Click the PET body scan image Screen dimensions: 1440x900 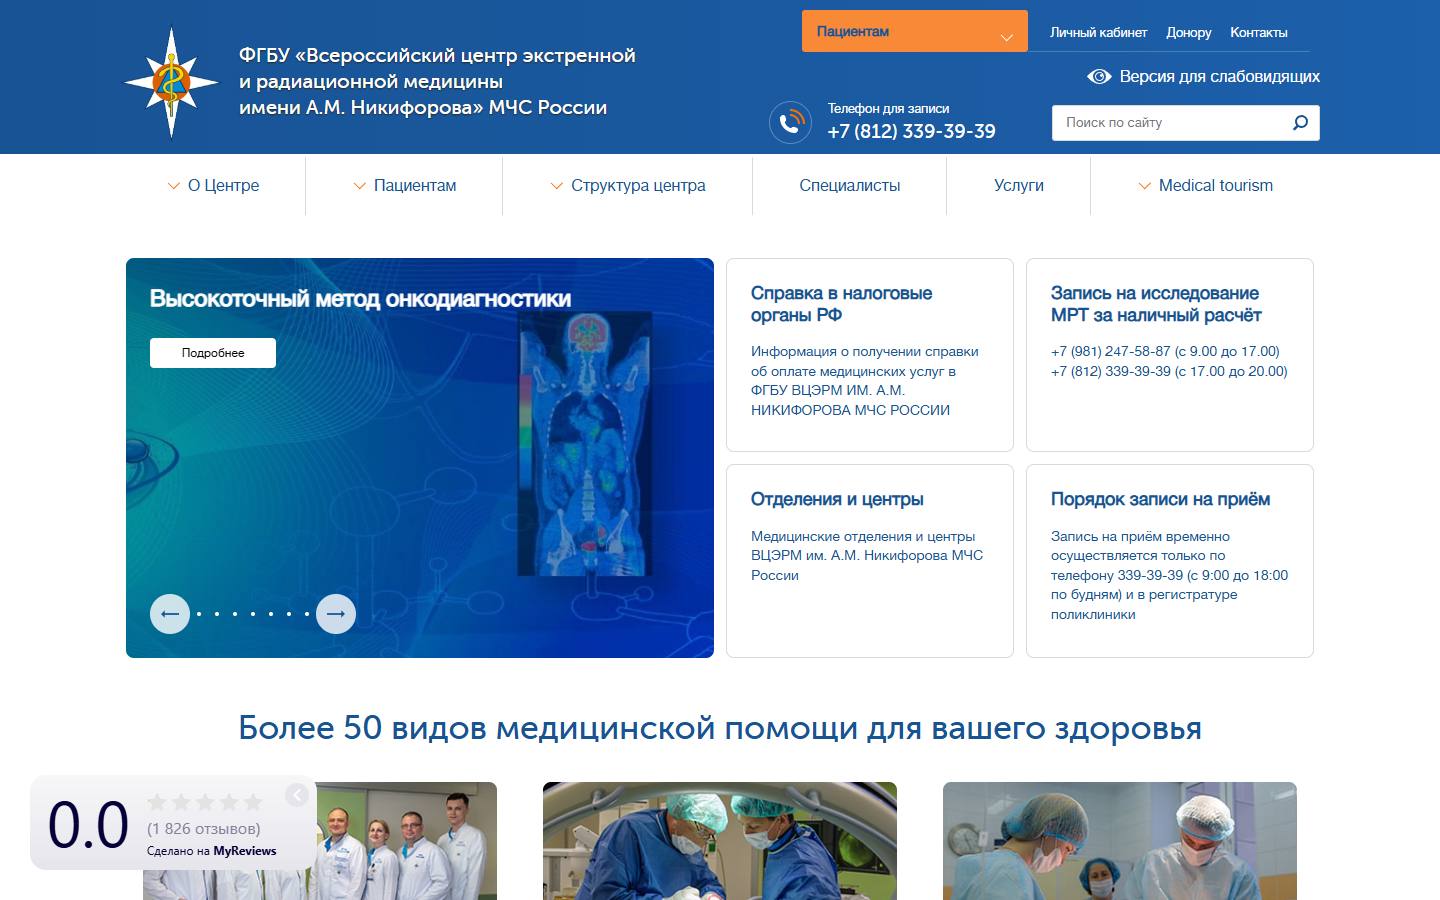click(x=585, y=445)
